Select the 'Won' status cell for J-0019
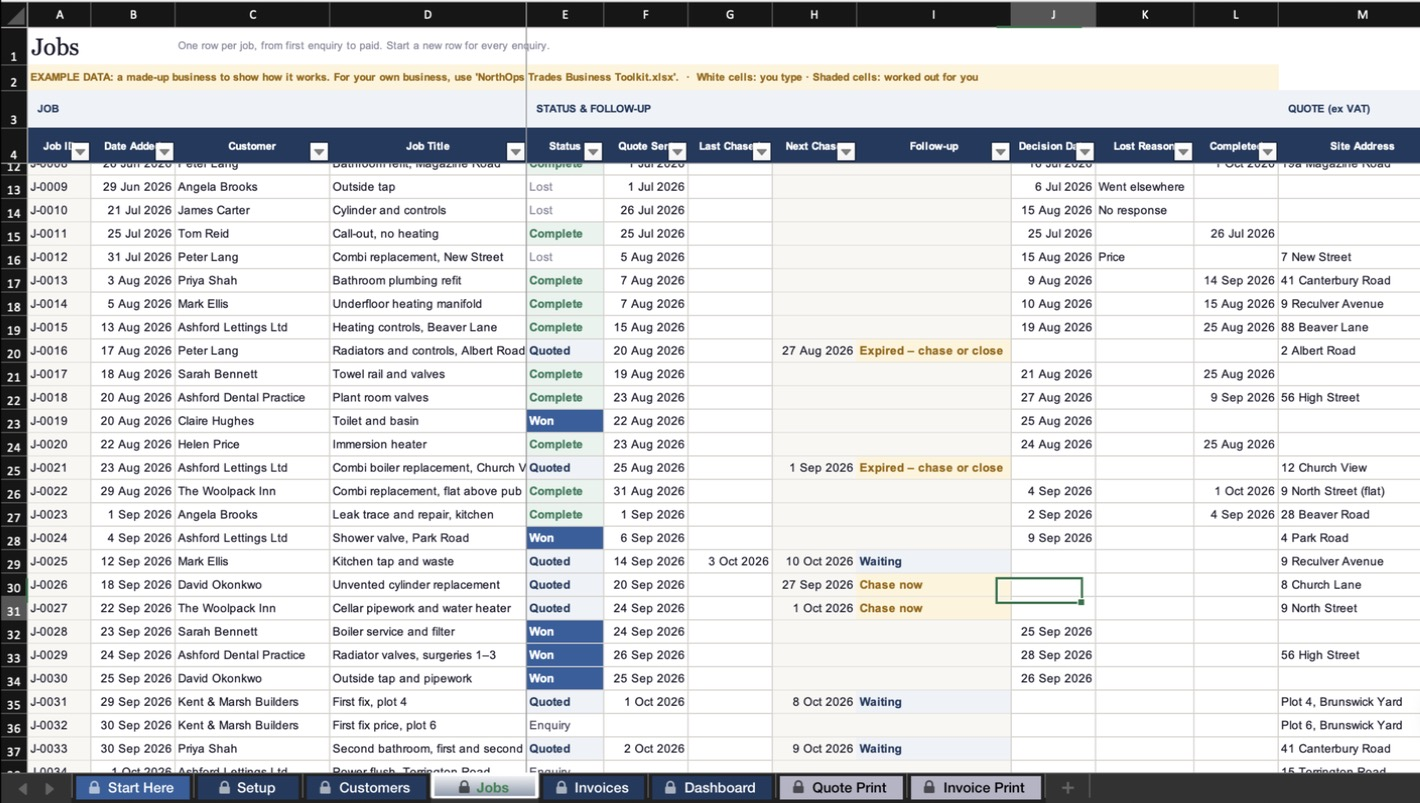The image size is (1420, 803). [565, 421]
